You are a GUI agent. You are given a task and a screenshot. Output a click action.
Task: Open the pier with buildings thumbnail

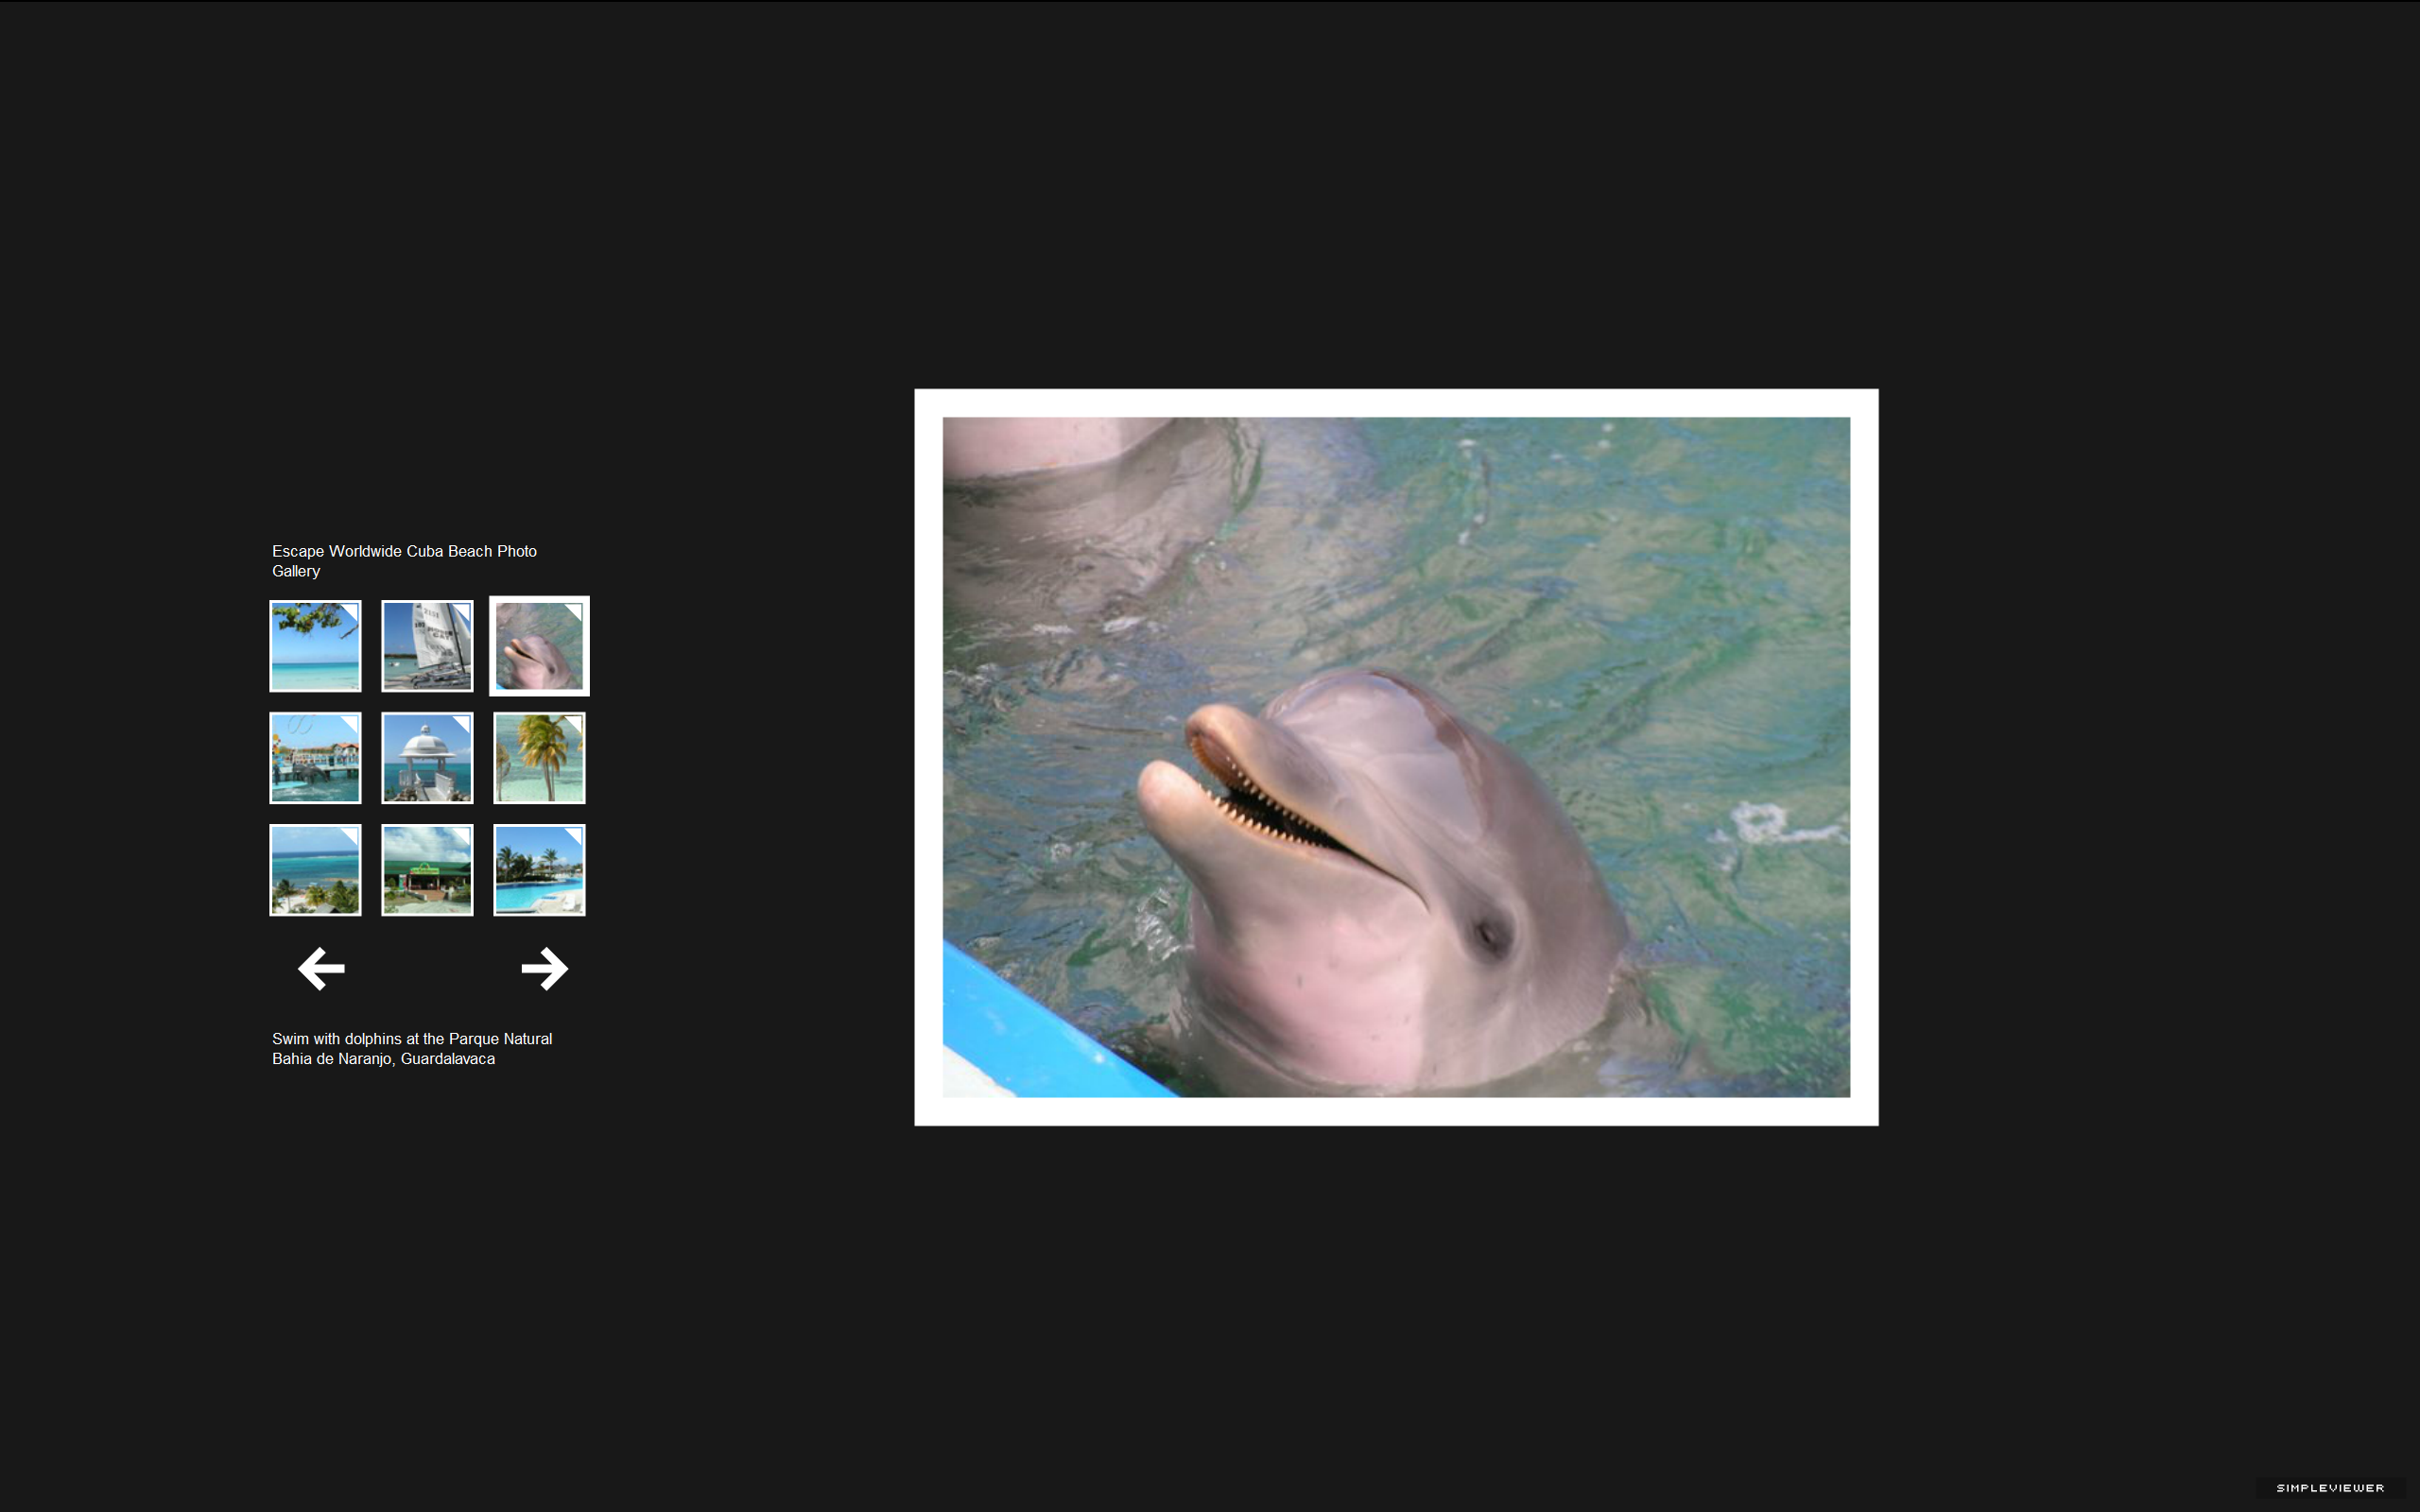pos(315,758)
